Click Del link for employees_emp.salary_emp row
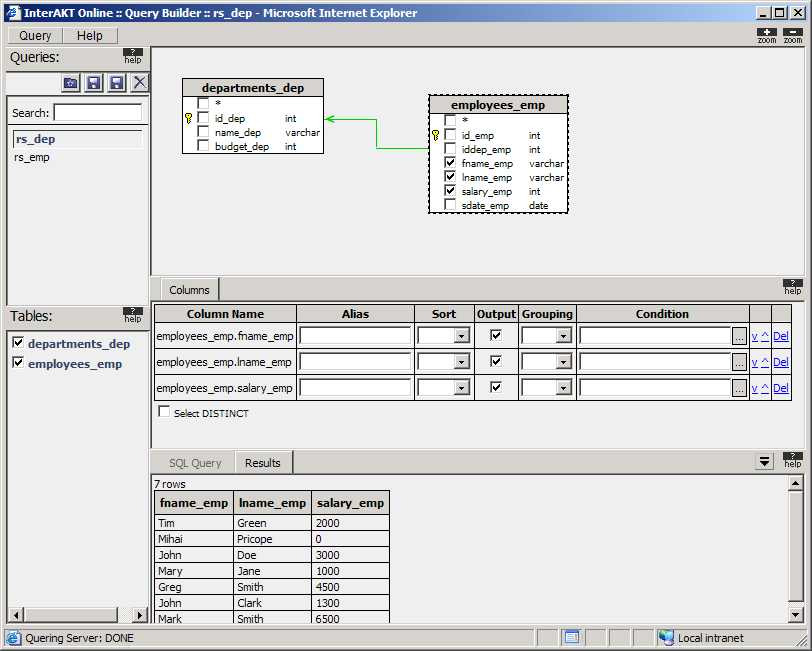 (781, 388)
